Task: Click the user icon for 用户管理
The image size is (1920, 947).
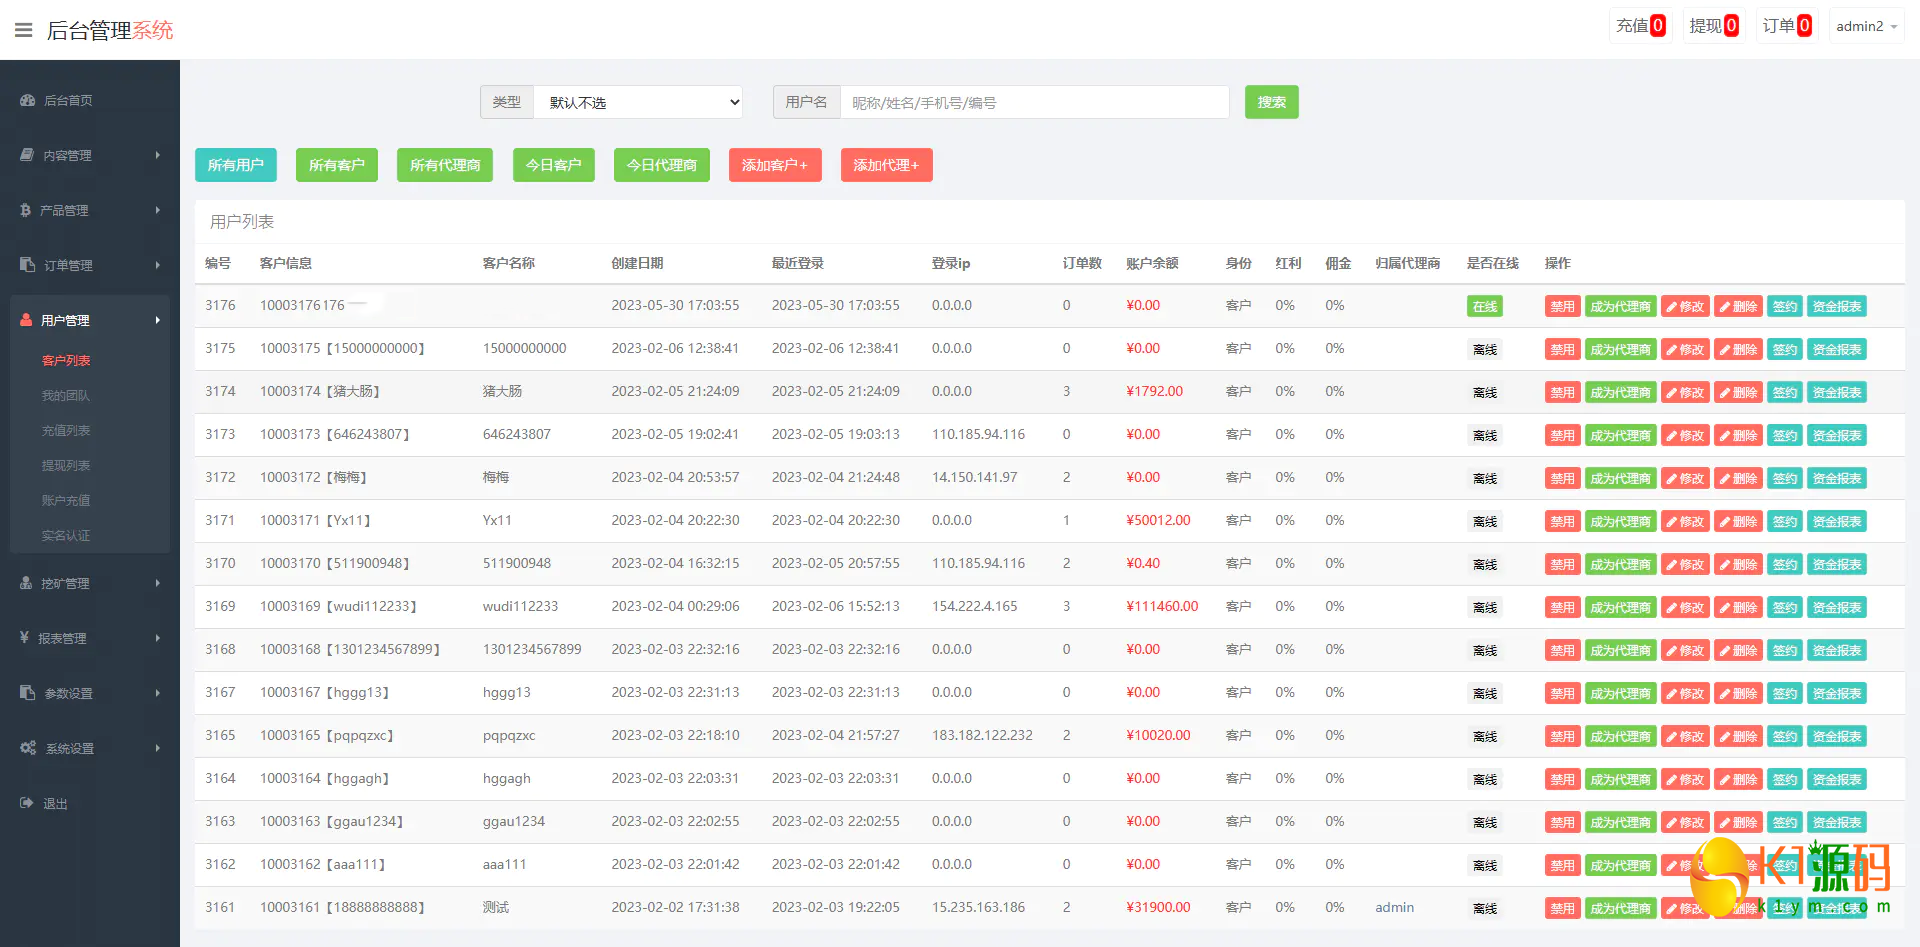Action: pyautogui.click(x=26, y=320)
